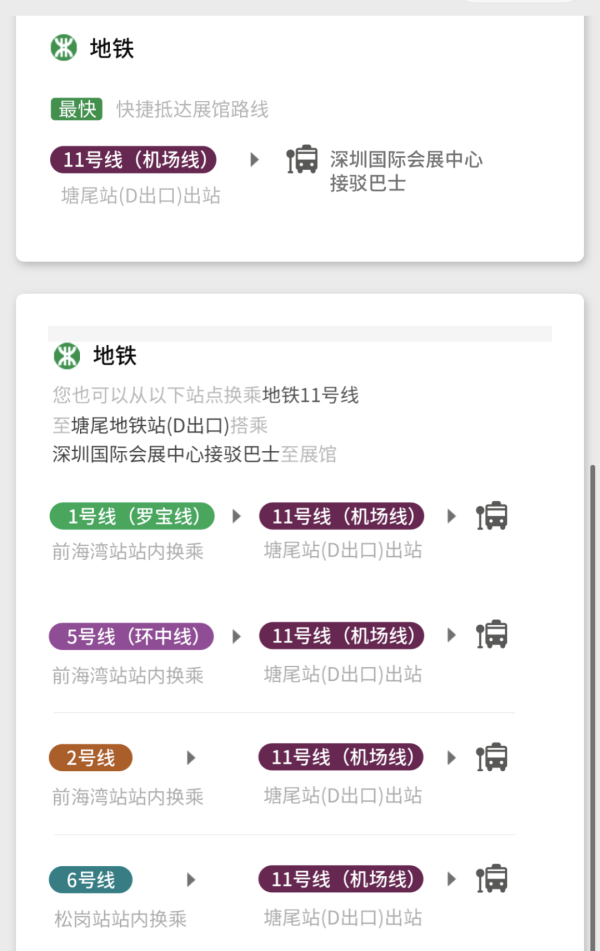Click the arrow after the 6号线 badge

191,880
